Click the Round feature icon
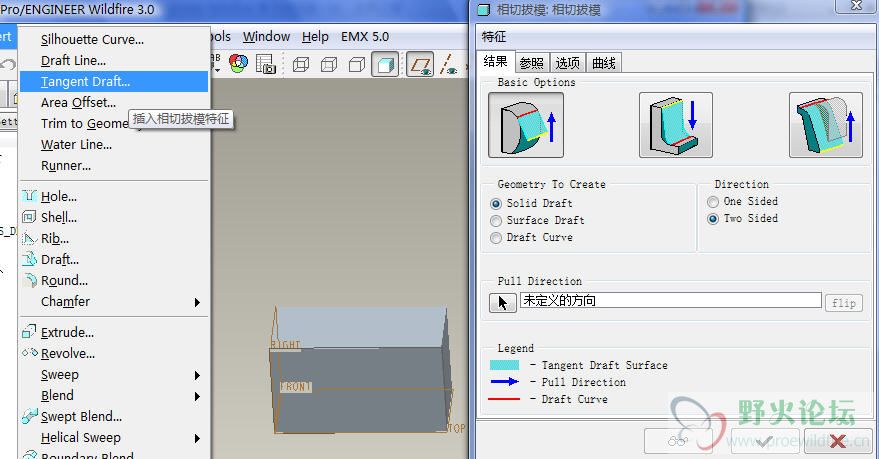879x459 pixels. [29, 280]
